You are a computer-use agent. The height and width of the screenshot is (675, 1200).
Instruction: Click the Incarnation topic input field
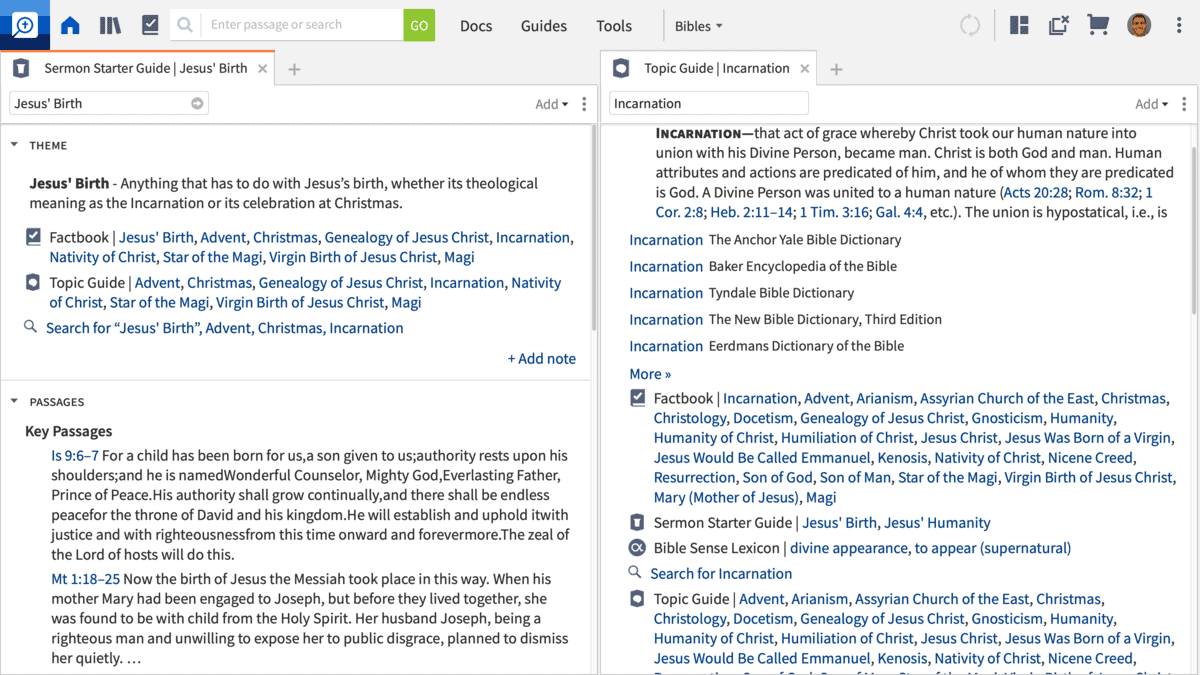pos(708,104)
